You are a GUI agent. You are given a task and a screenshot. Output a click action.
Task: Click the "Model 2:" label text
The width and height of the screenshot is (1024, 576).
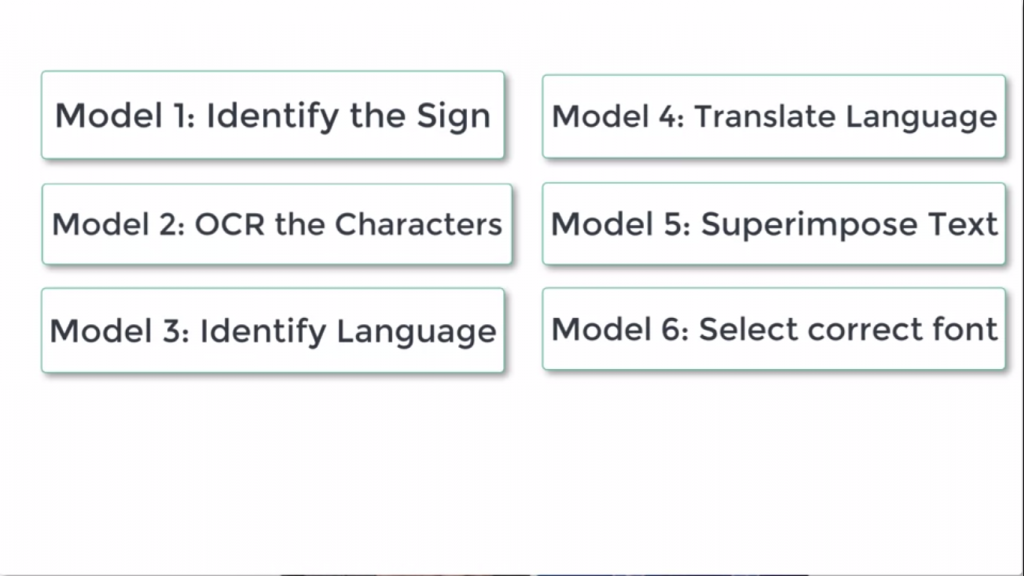click(118, 224)
